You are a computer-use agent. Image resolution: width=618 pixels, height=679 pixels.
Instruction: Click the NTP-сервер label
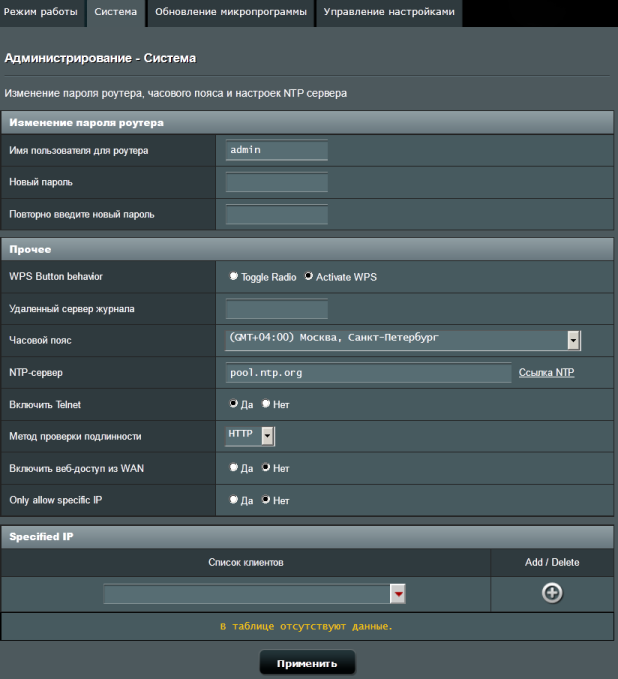click(x=36, y=372)
